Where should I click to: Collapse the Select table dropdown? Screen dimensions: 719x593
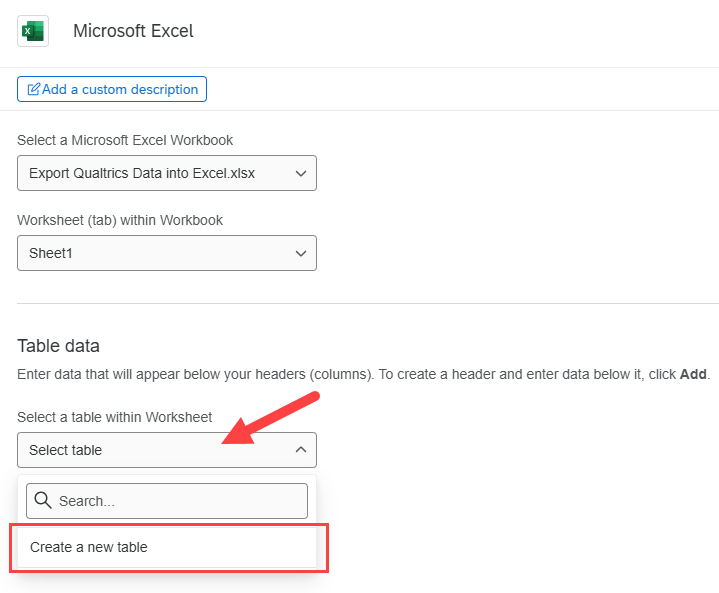point(167,450)
